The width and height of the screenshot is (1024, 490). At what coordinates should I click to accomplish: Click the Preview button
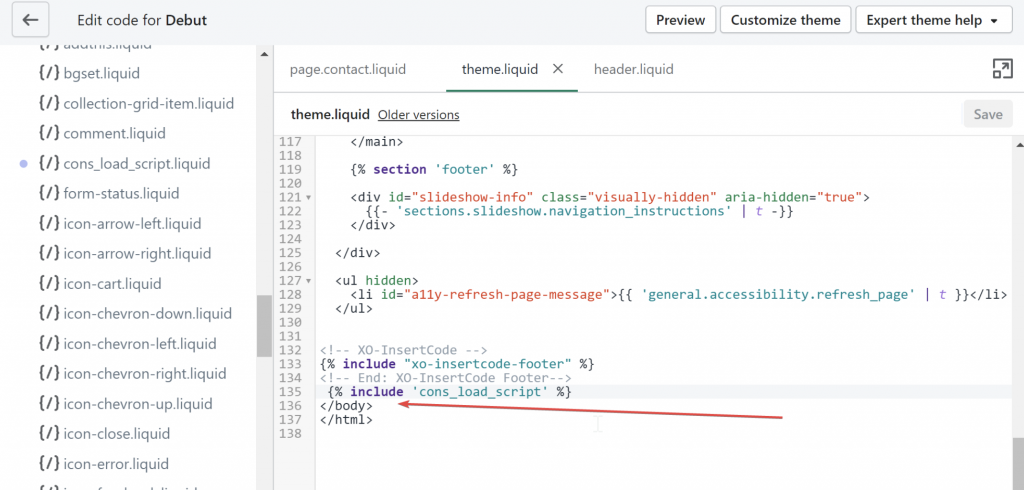tap(680, 20)
